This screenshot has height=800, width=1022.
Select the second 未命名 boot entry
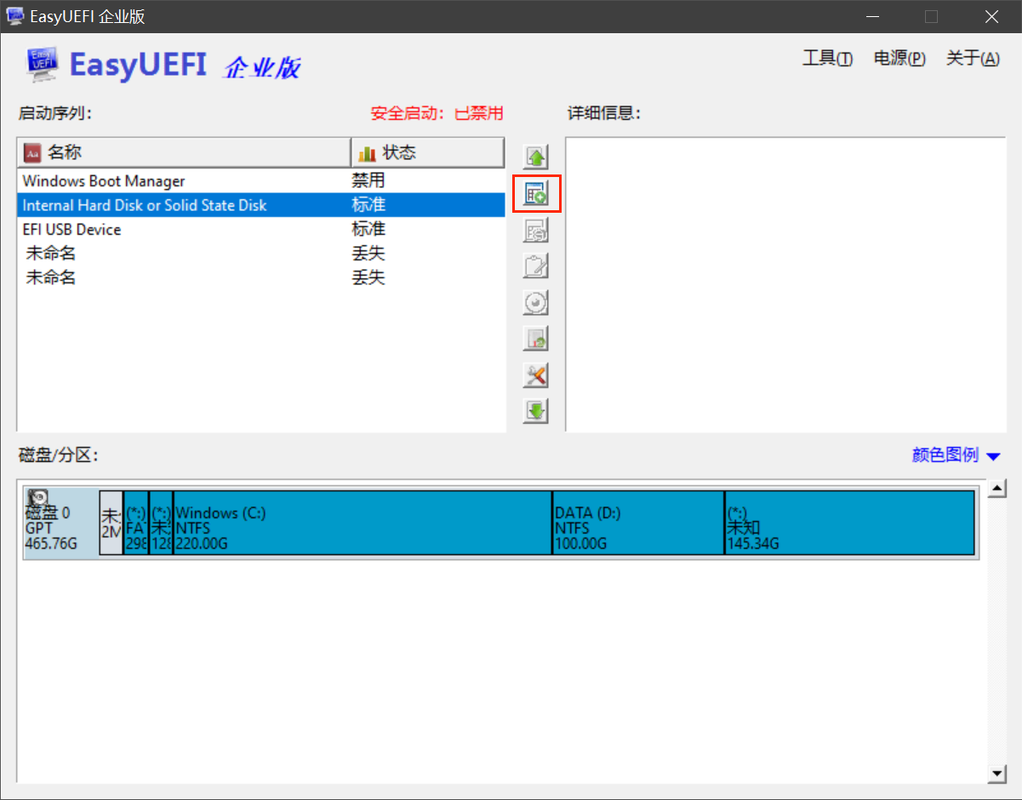[261, 277]
